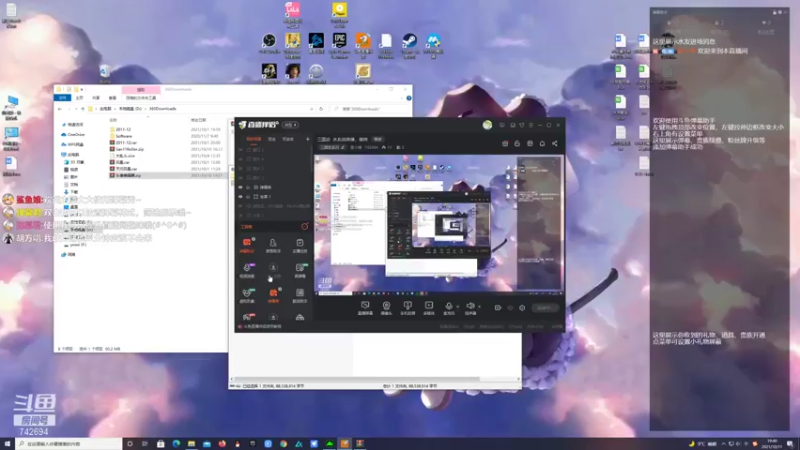Click the screen capture monitor icon in bottom toolbar

[x=365, y=306]
